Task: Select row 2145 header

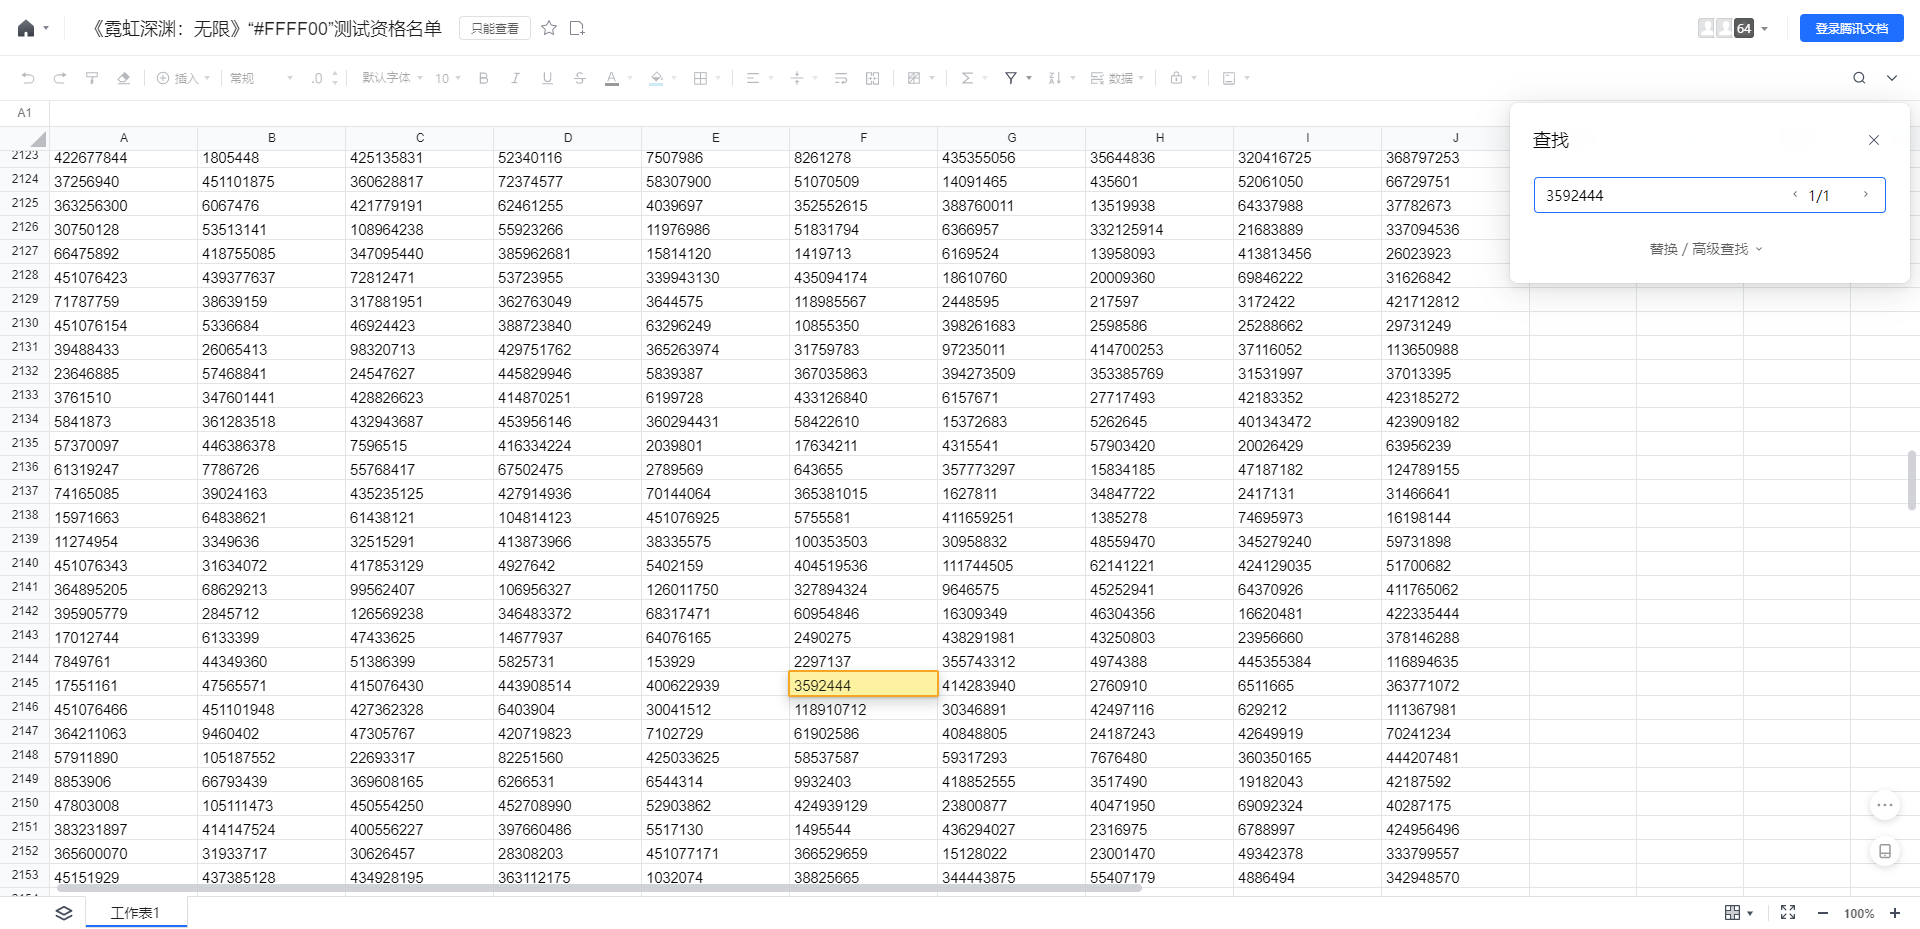Action: click(x=25, y=683)
